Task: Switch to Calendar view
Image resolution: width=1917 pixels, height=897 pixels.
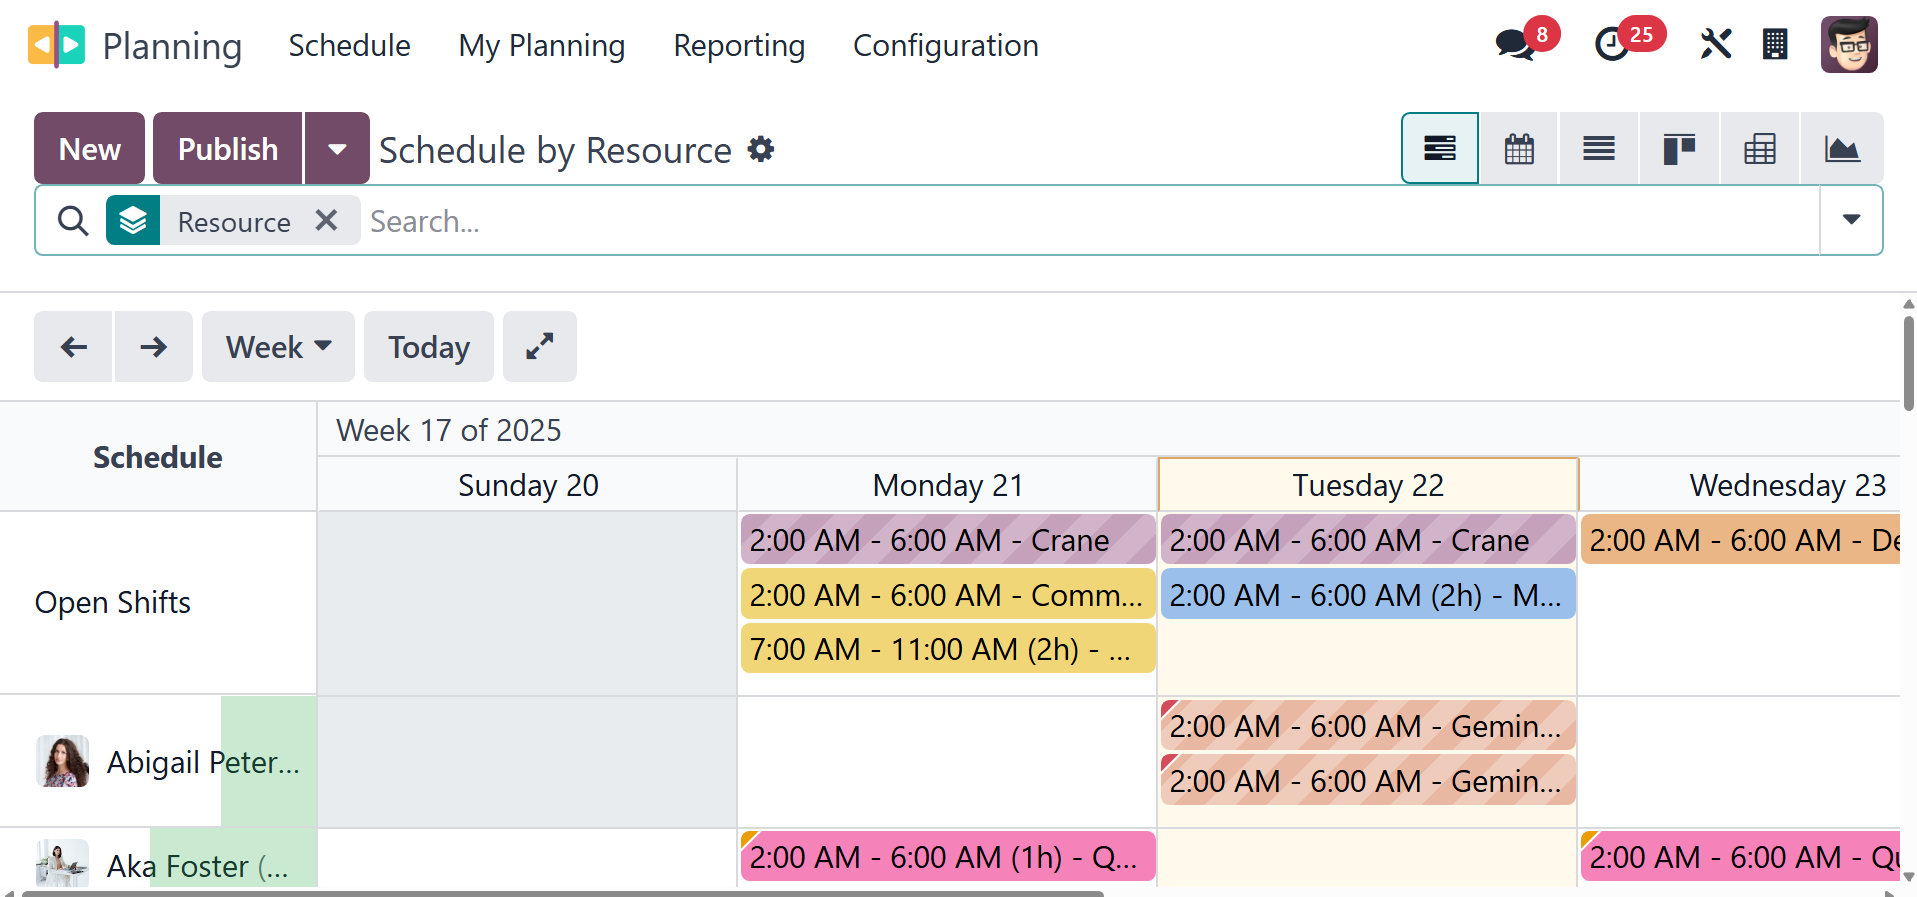Action: tap(1519, 149)
